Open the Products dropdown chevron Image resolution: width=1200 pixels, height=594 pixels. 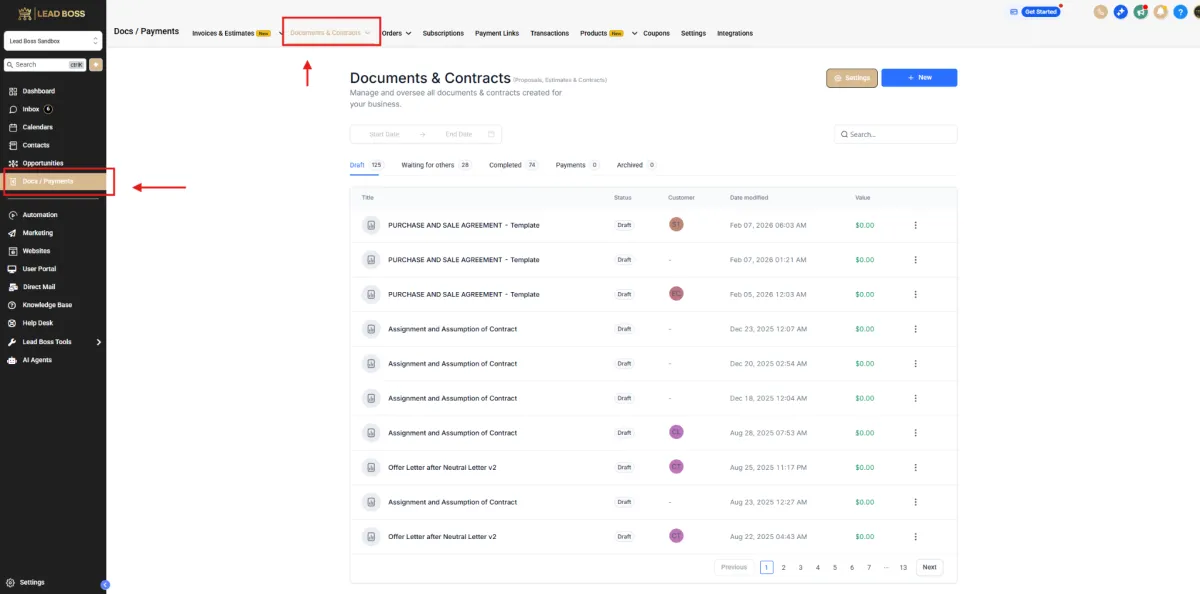click(x=634, y=33)
